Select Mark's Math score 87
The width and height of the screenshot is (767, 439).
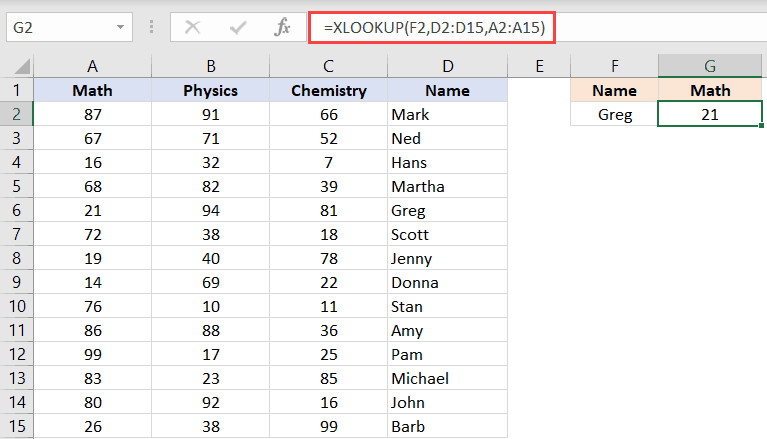tap(92, 115)
